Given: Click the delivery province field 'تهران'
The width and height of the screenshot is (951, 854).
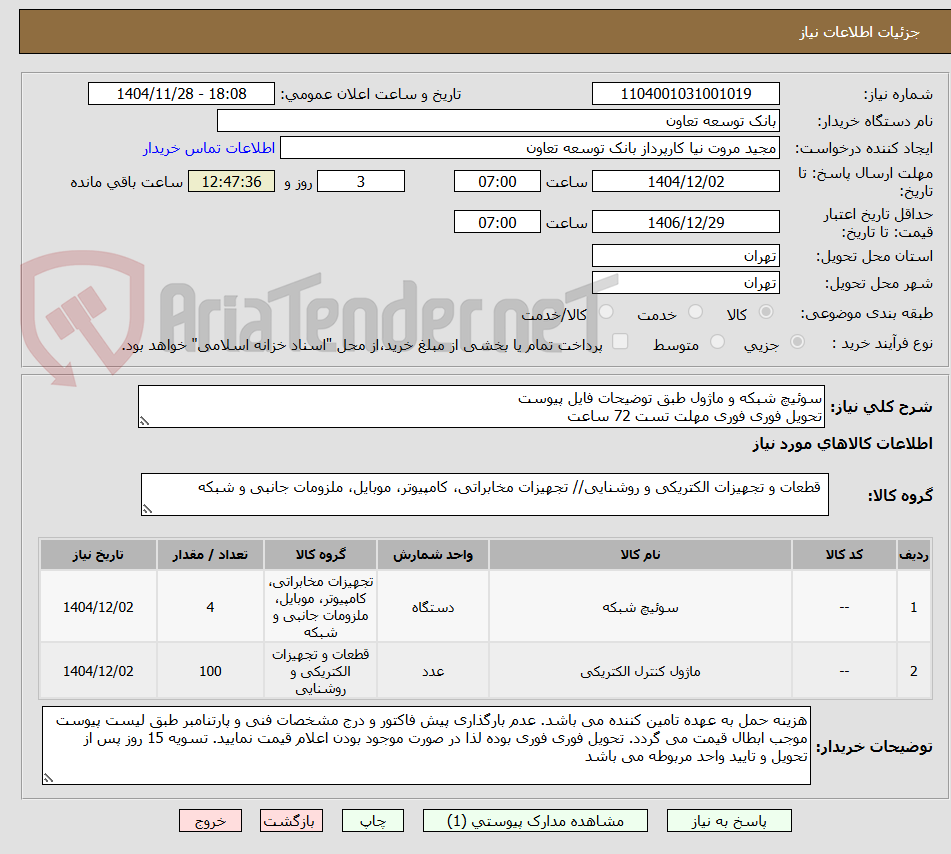Looking at the screenshot, I should [x=685, y=255].
